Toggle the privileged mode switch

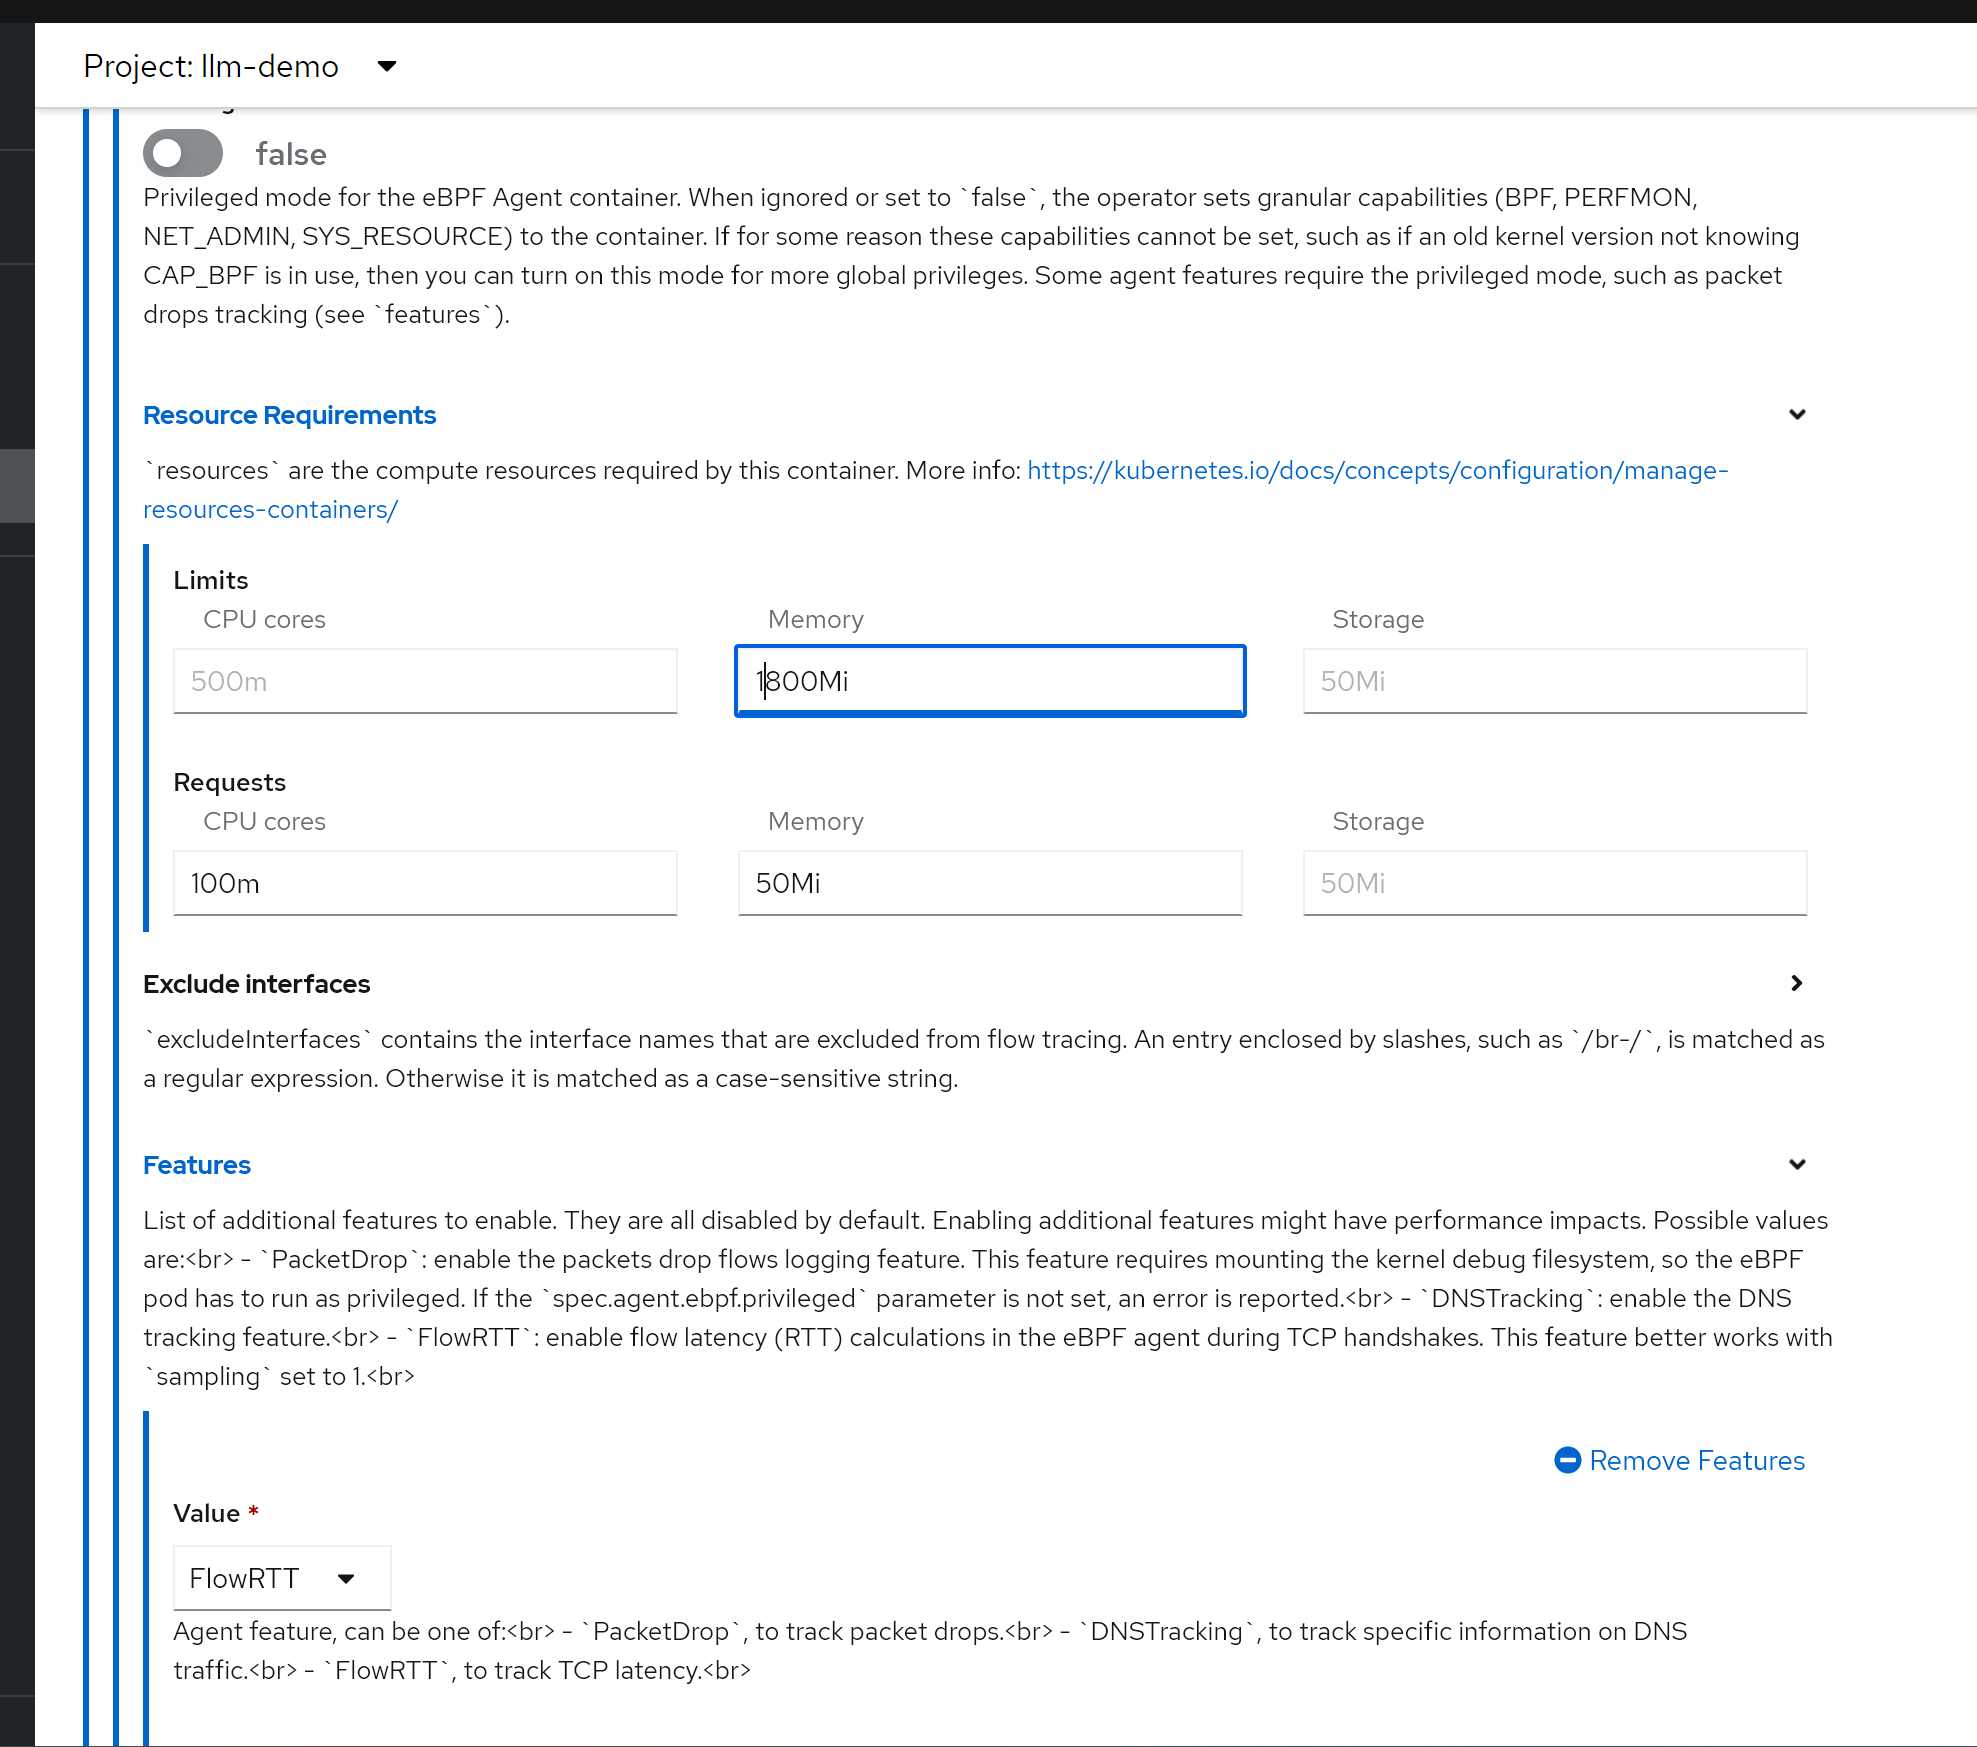point(183,153)
